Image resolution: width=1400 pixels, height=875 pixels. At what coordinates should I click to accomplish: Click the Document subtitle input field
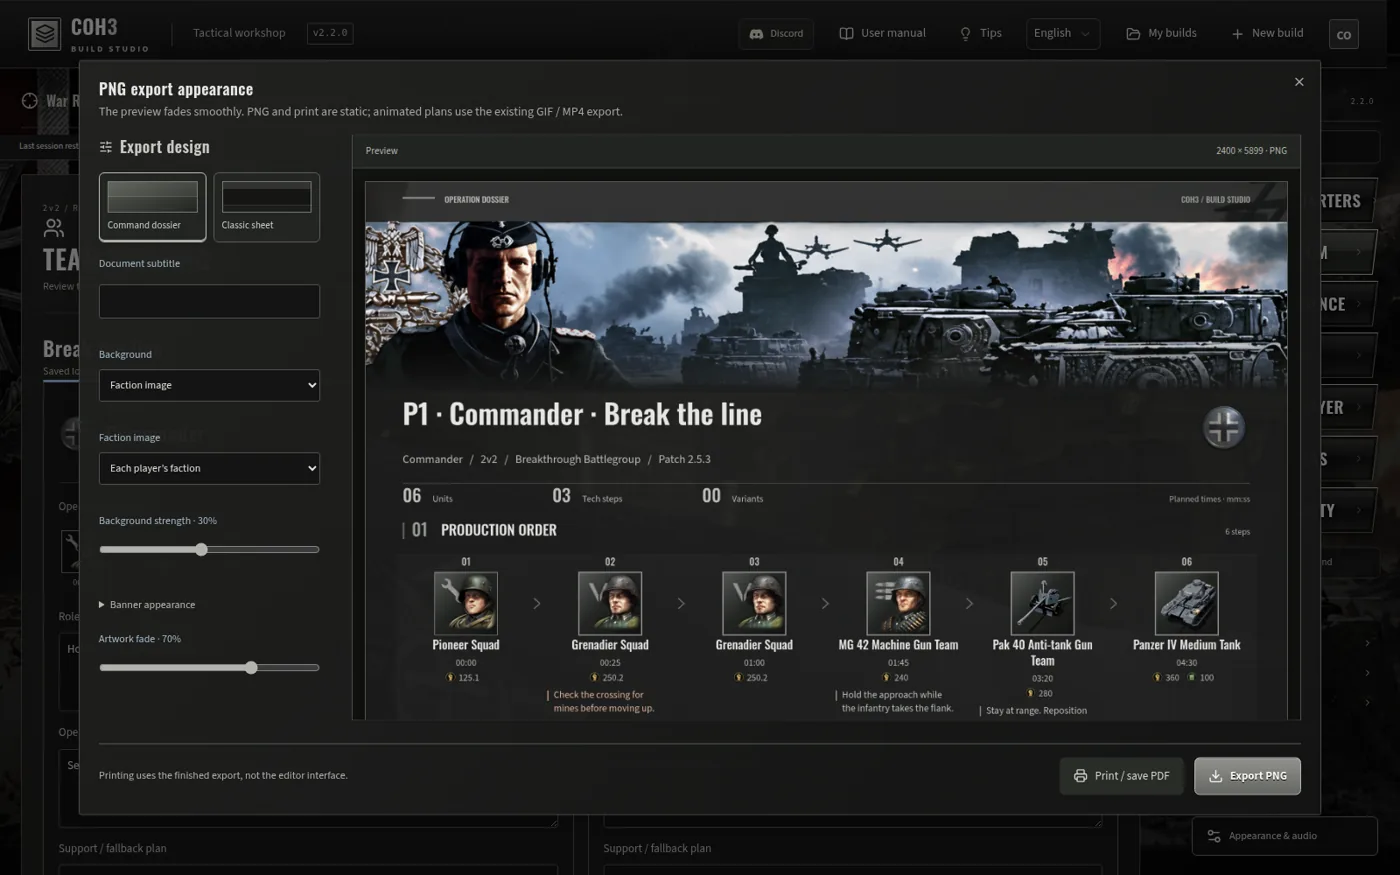[209, 301]
